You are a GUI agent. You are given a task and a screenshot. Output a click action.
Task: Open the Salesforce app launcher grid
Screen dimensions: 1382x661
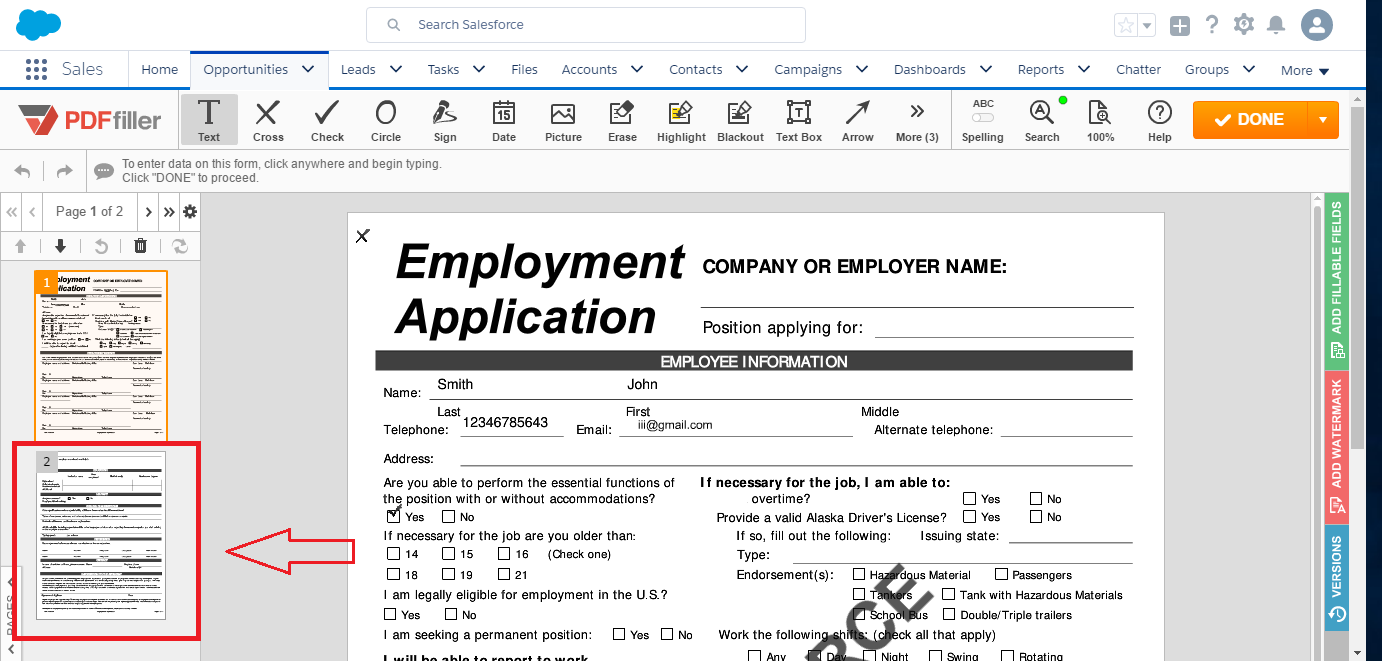(36, 69)
